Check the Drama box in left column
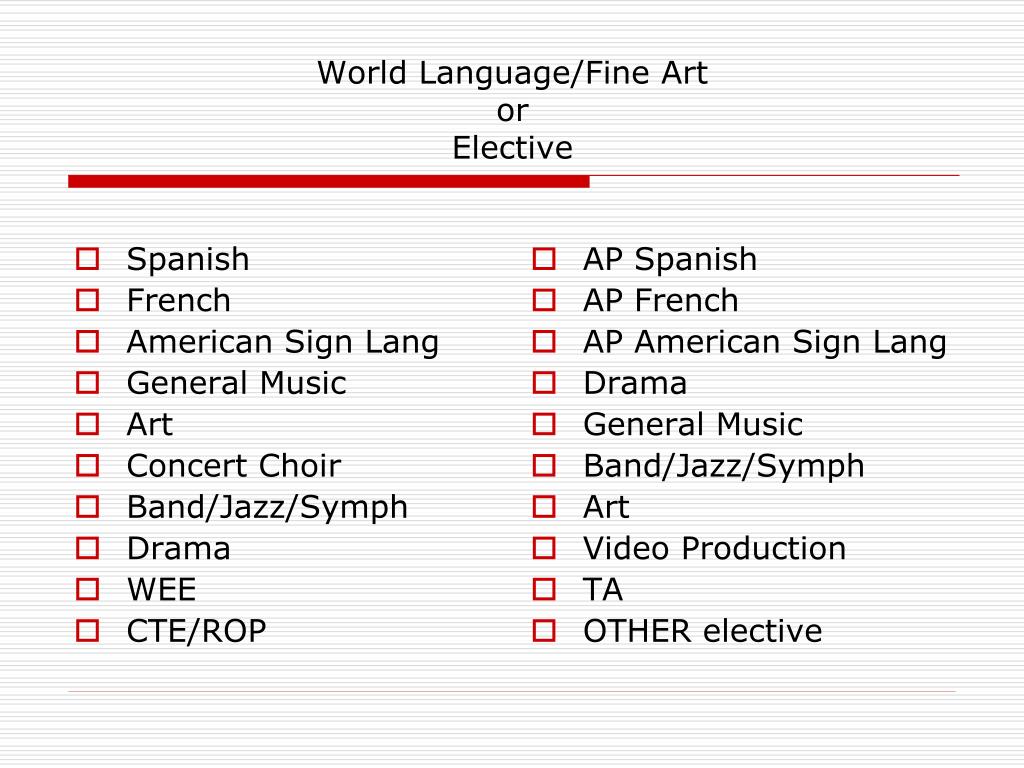Screen dimensions: 1024x768 click(x=88, y=548)
